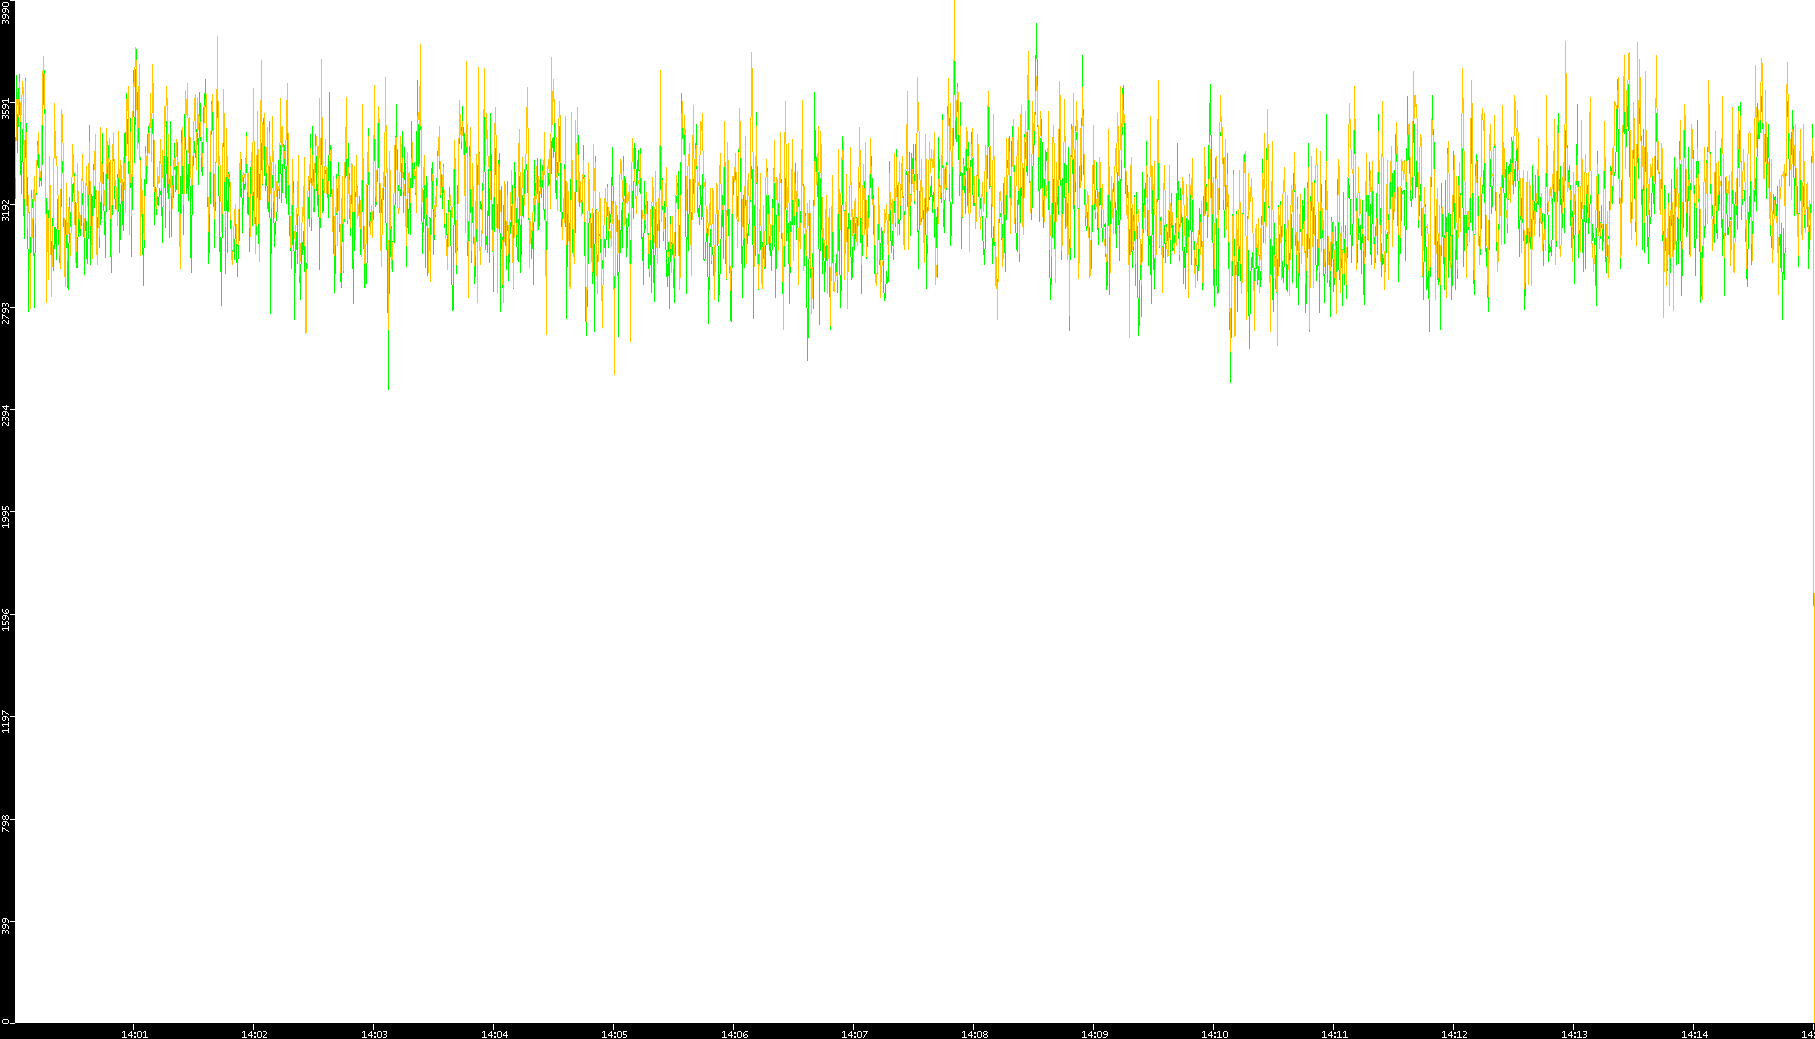
Task: Select the 3192 vertical axis label
Action: click(6, 210)
